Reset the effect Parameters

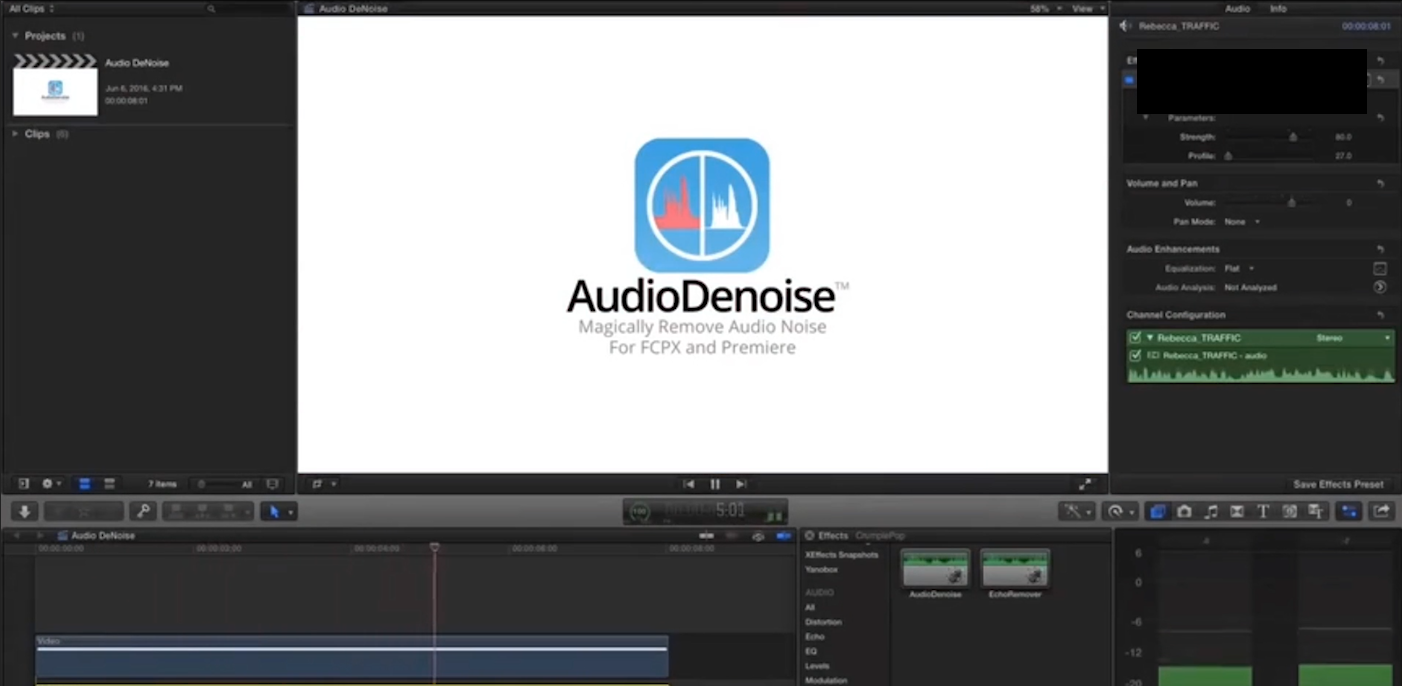[x=1380, y=118]
